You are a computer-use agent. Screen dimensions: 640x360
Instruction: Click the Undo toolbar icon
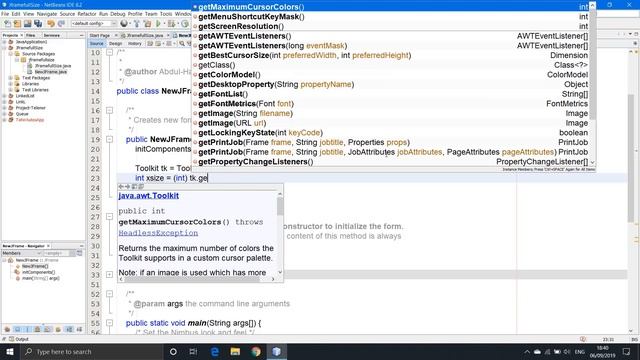tap(51, 24)
